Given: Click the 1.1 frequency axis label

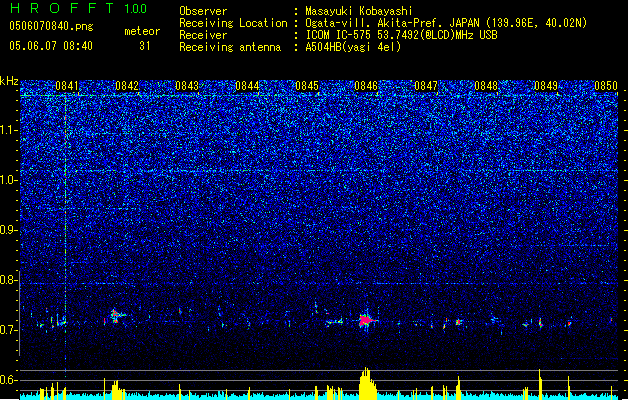Looking at the screenshot, I should tap(9, 130).
